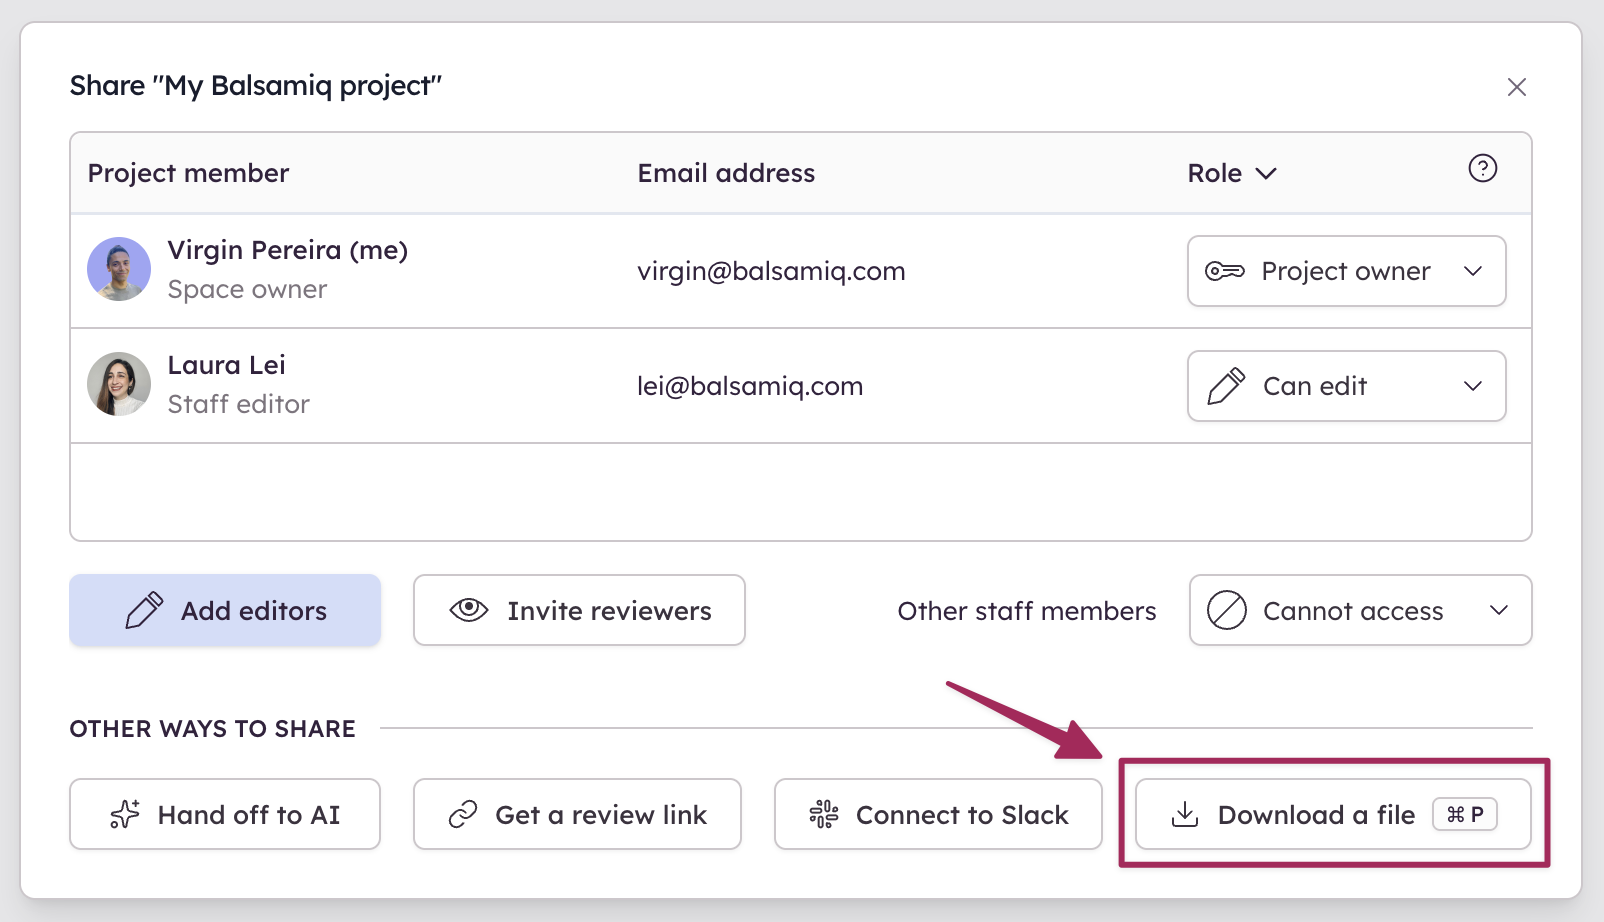
Task: Click the Project member column header
Action: 188,173
